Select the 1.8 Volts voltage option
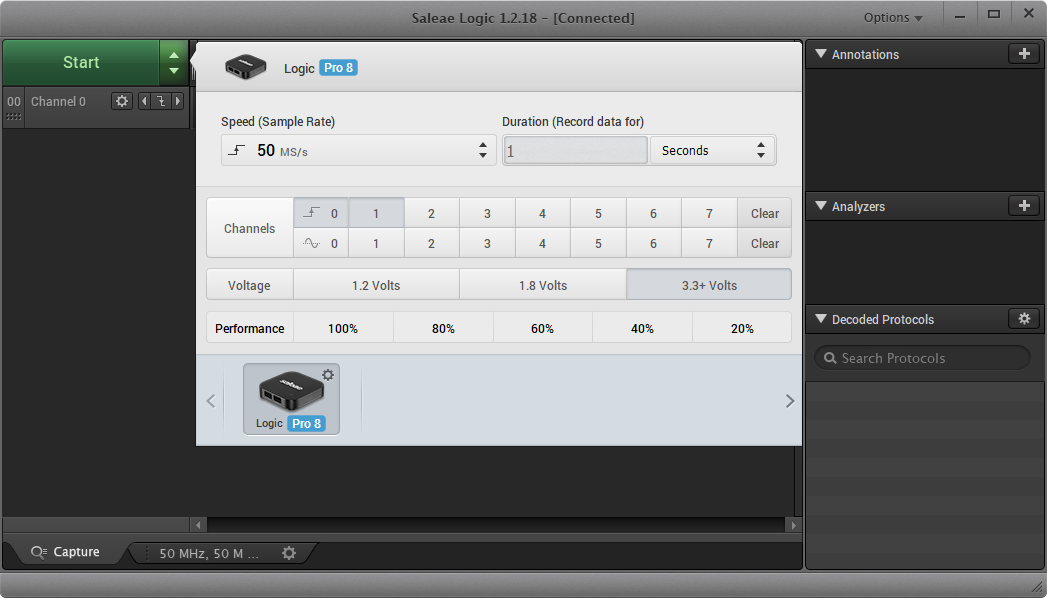The width and height of the screenshot is (1047, 598). pyautogui.click(x=542, y=285)
